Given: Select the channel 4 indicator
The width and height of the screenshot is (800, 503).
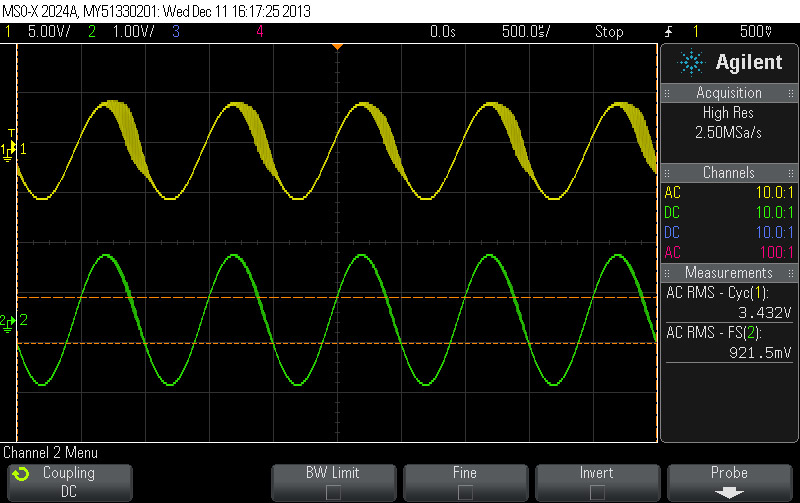Looking at the screenshot, I should coord(260,32).
